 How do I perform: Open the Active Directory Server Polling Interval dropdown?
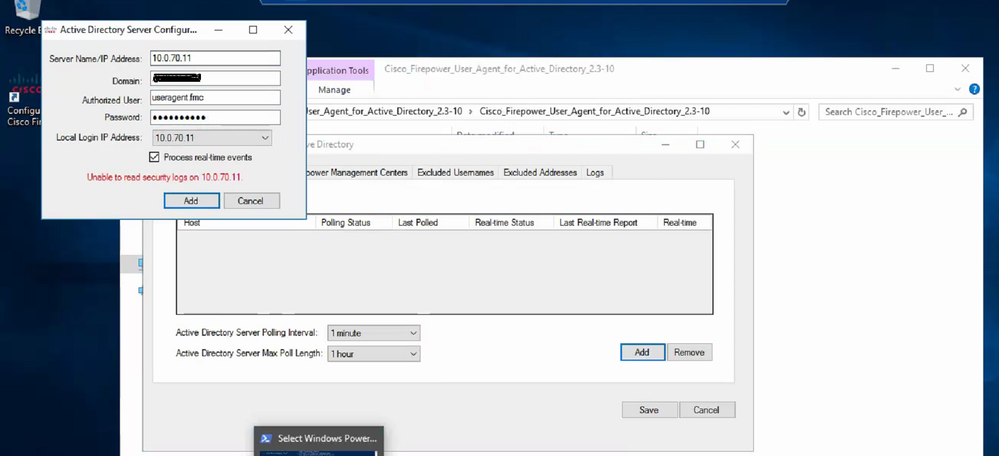coord(373,333)
